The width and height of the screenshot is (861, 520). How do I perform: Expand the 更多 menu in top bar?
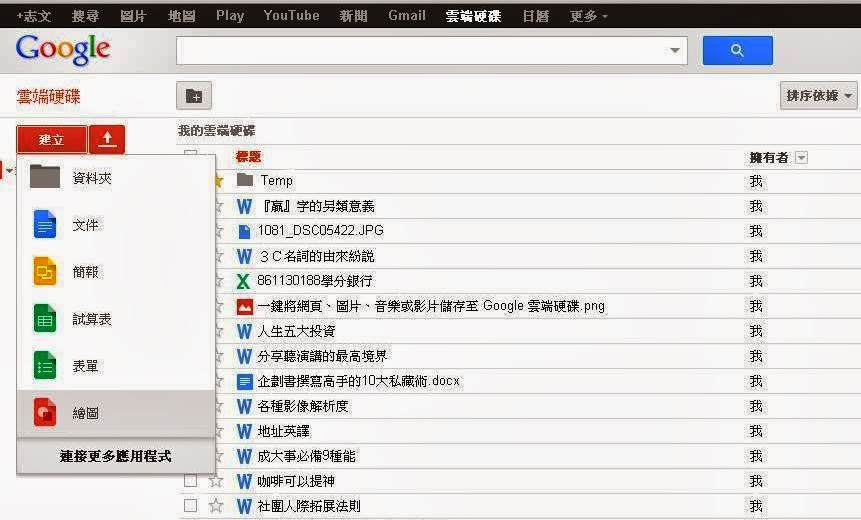[588, 16]
